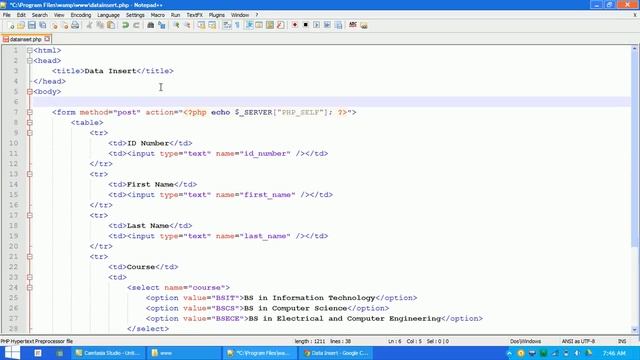Viewport: 640px width, 360px height.
Task: Place cursor in the Data Insert title text
Action: [110, 71]
